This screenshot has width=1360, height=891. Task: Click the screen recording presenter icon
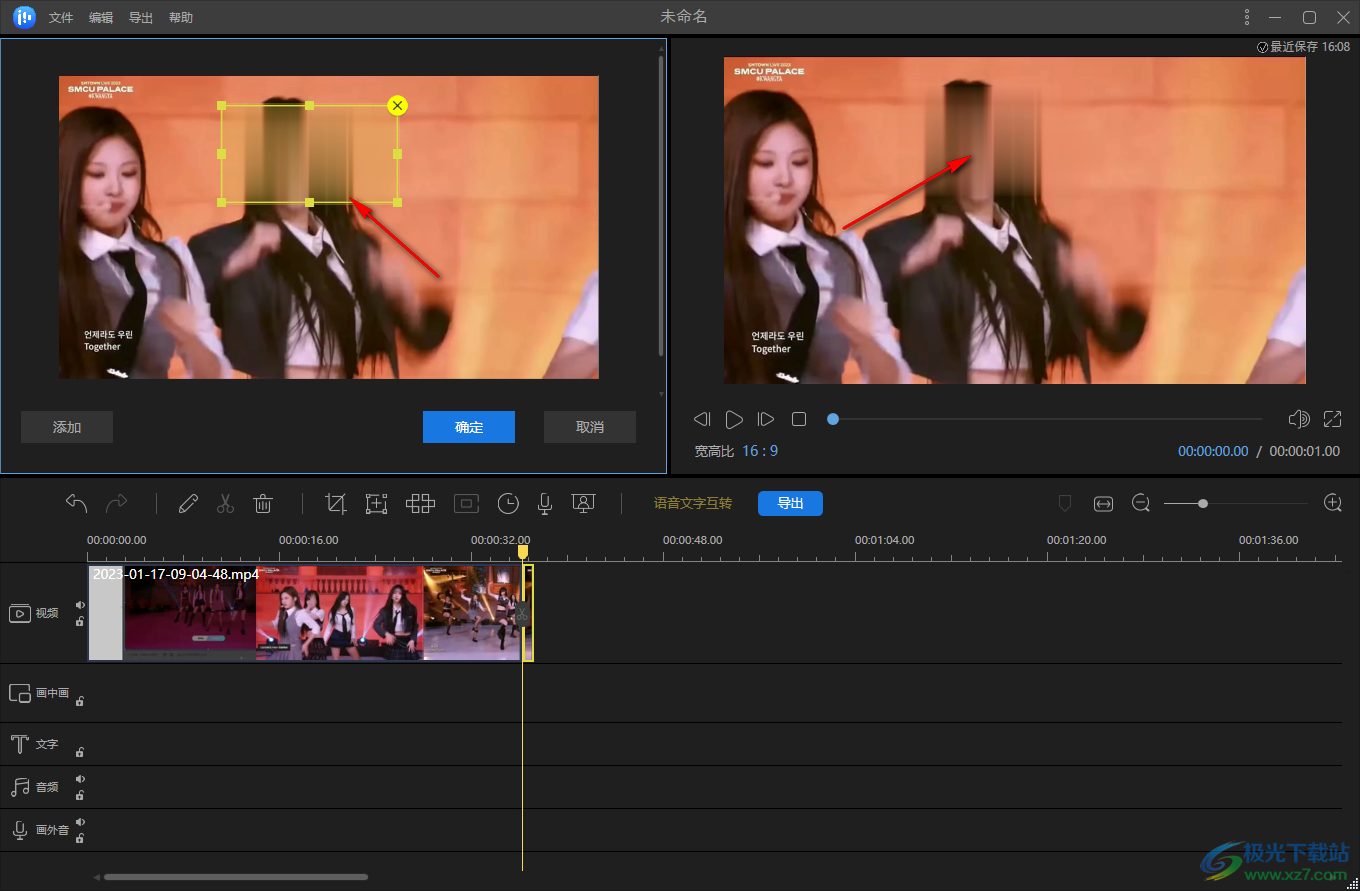click(x=584, y=504)
